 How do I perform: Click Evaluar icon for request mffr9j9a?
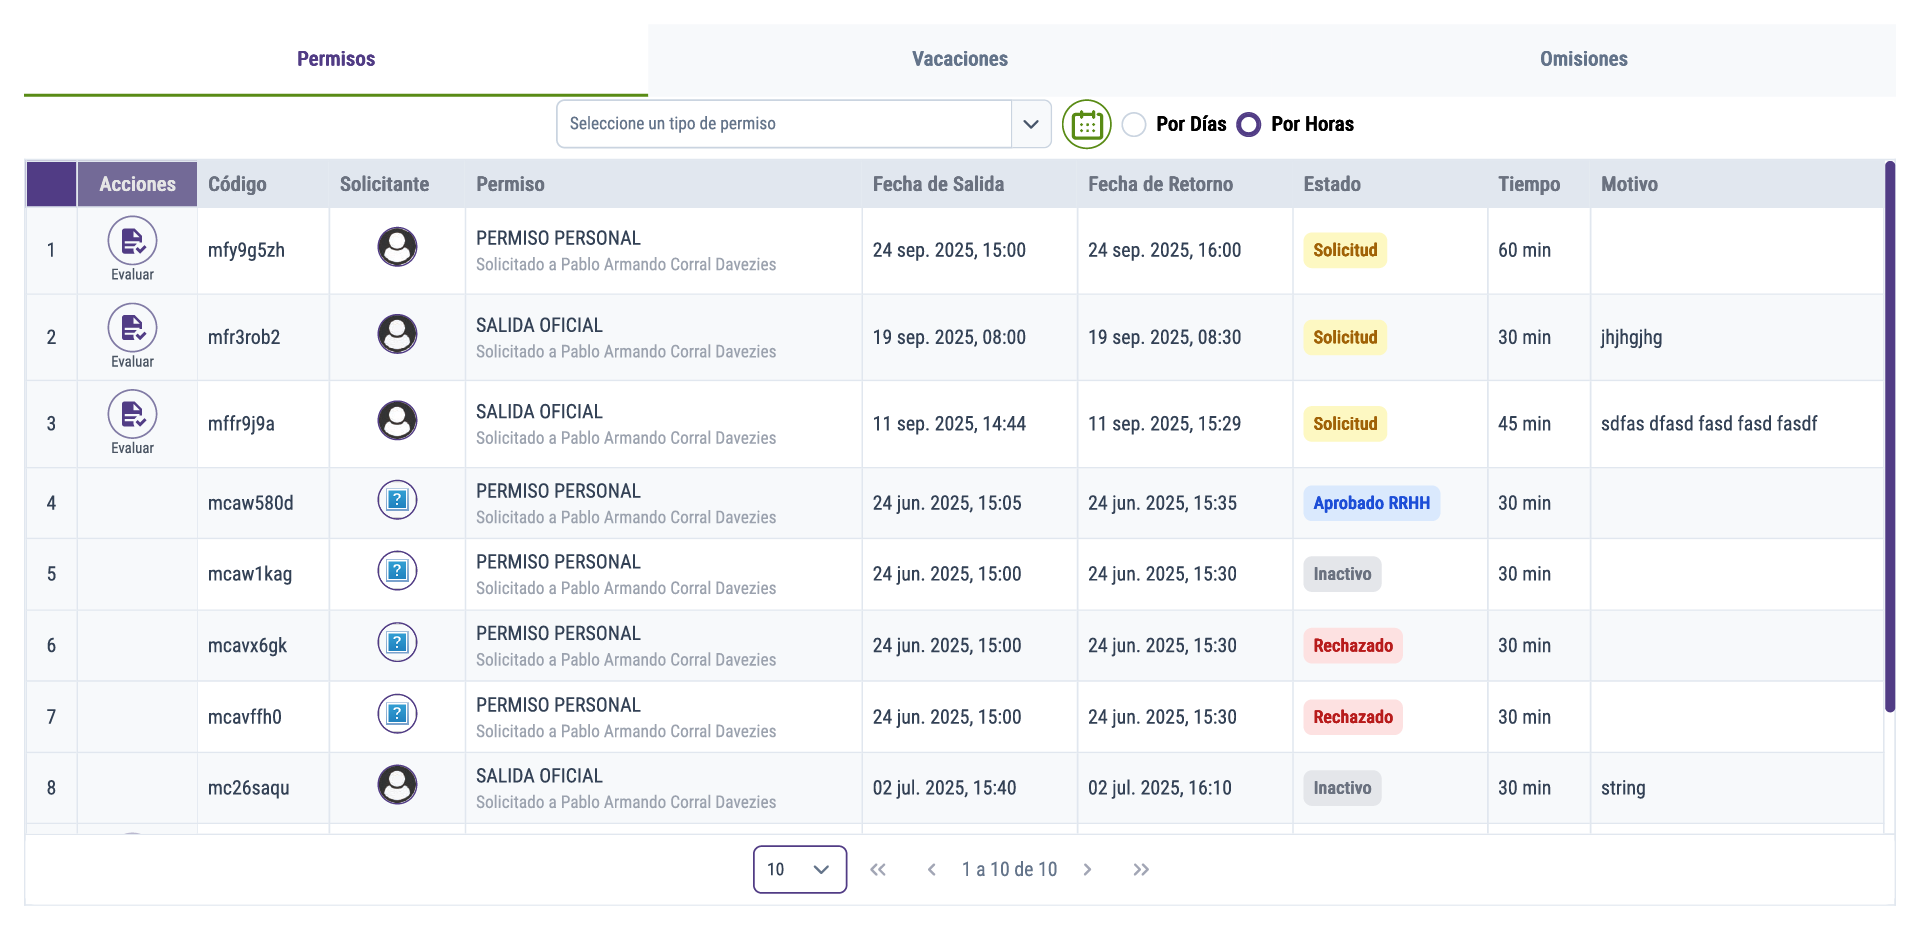point(132,415)
